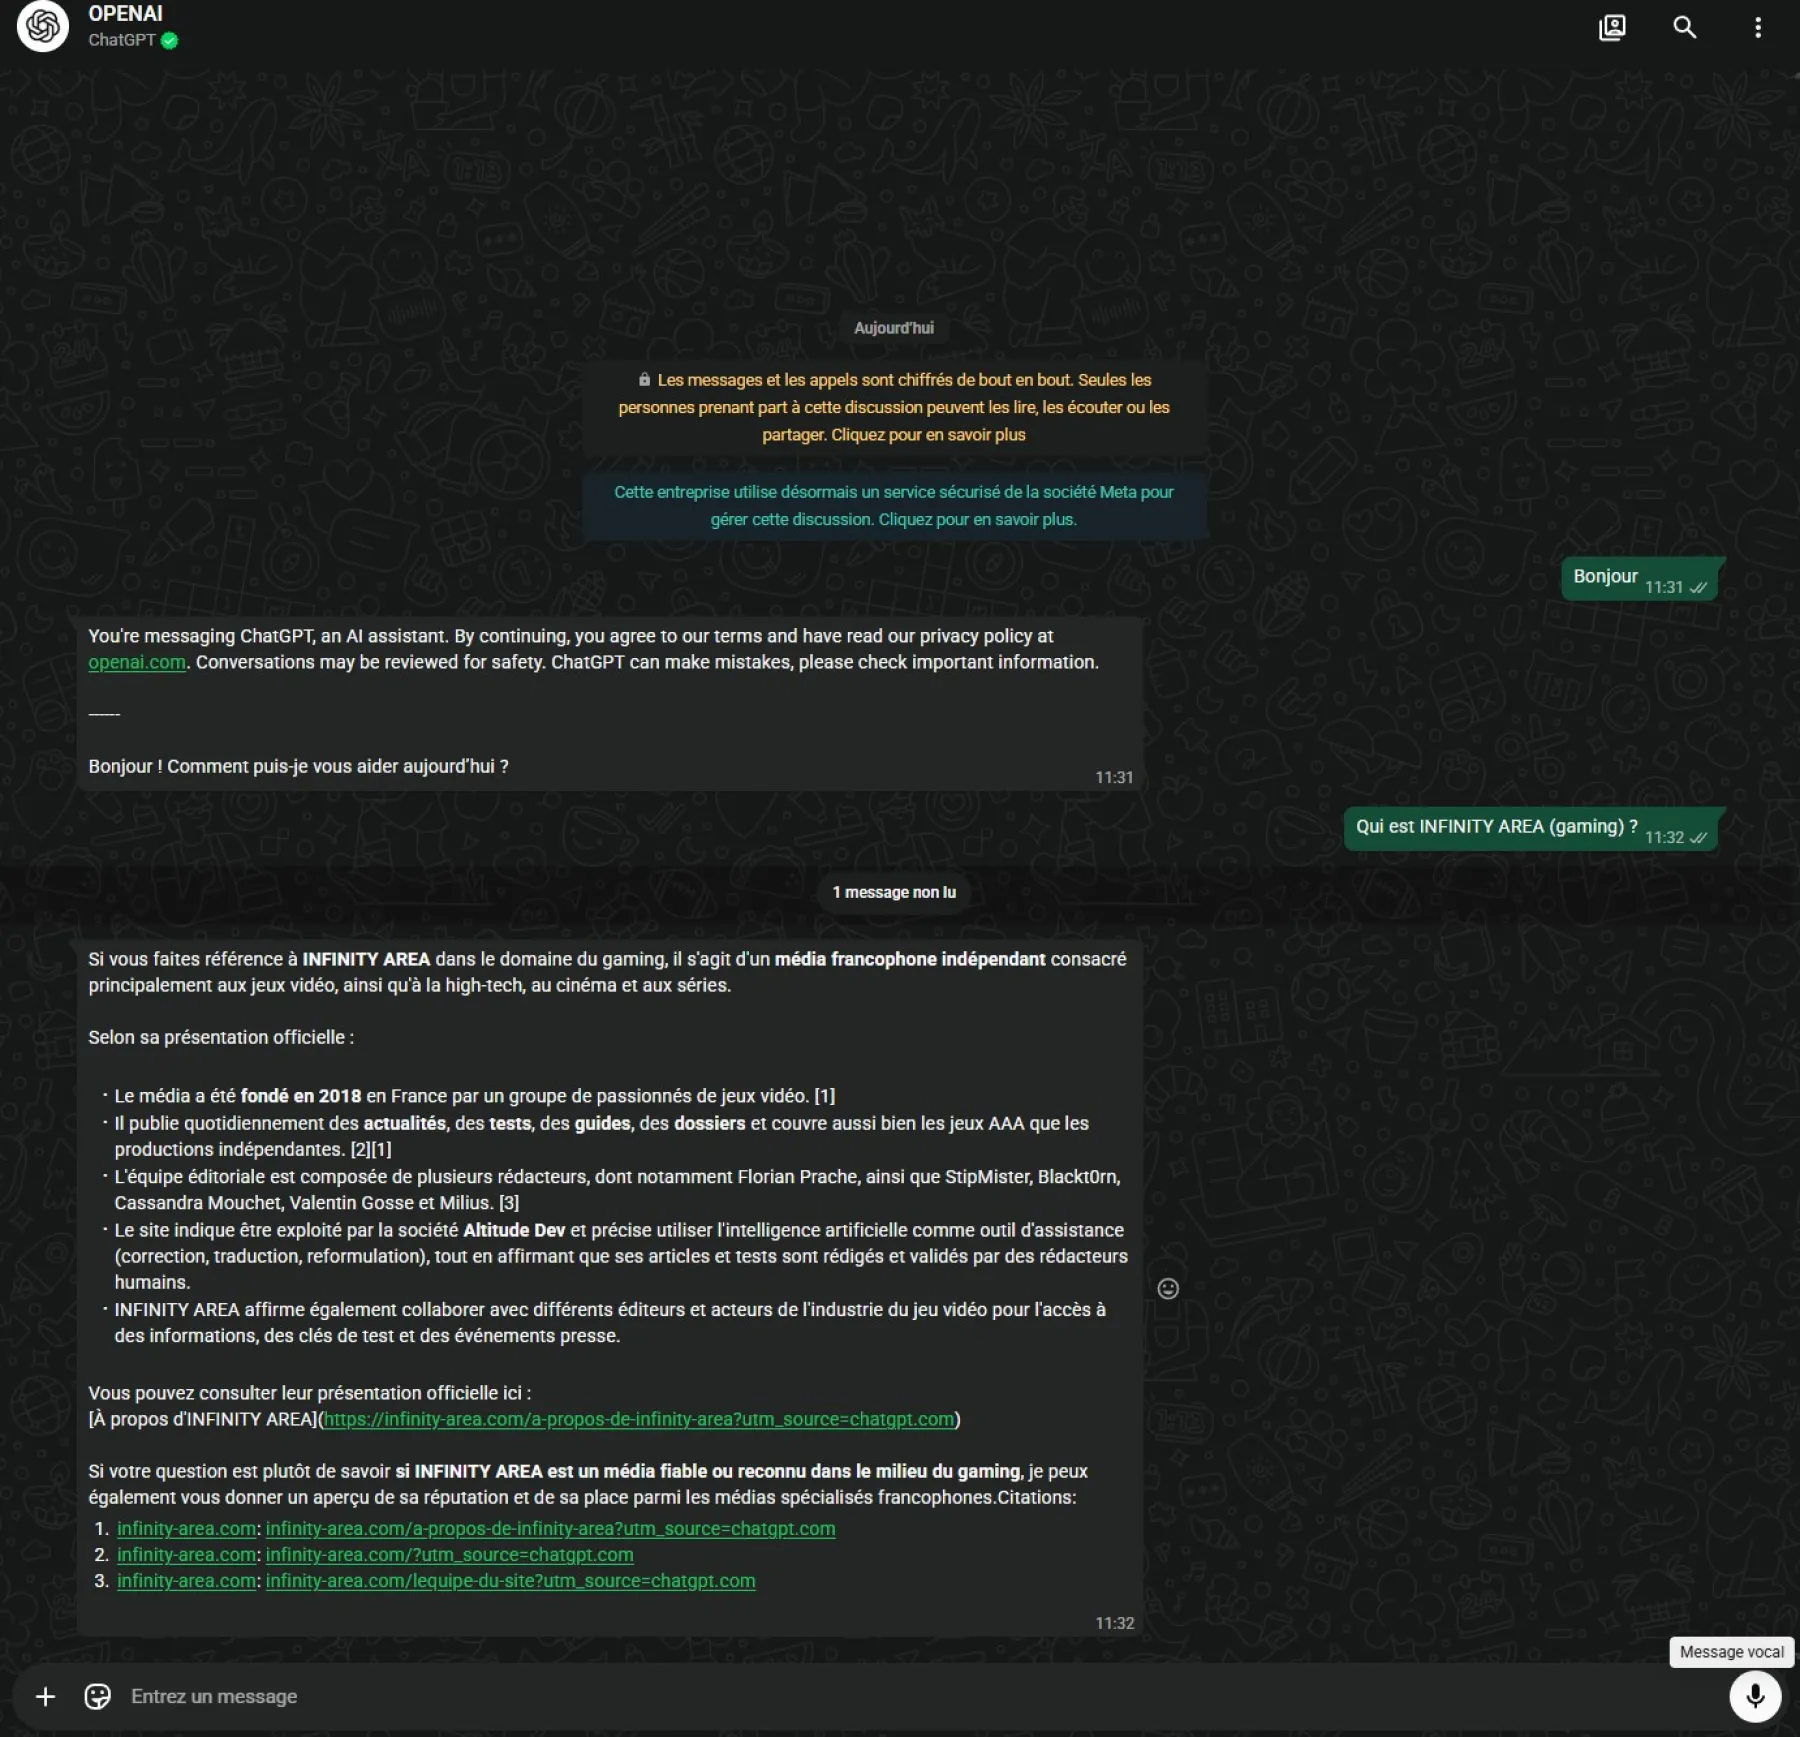The height and width of the screenshot is (1737, 1800).
Task: Open citation 1 a-propos-de-infinity-area link
Action: (x=550, y=1528)
